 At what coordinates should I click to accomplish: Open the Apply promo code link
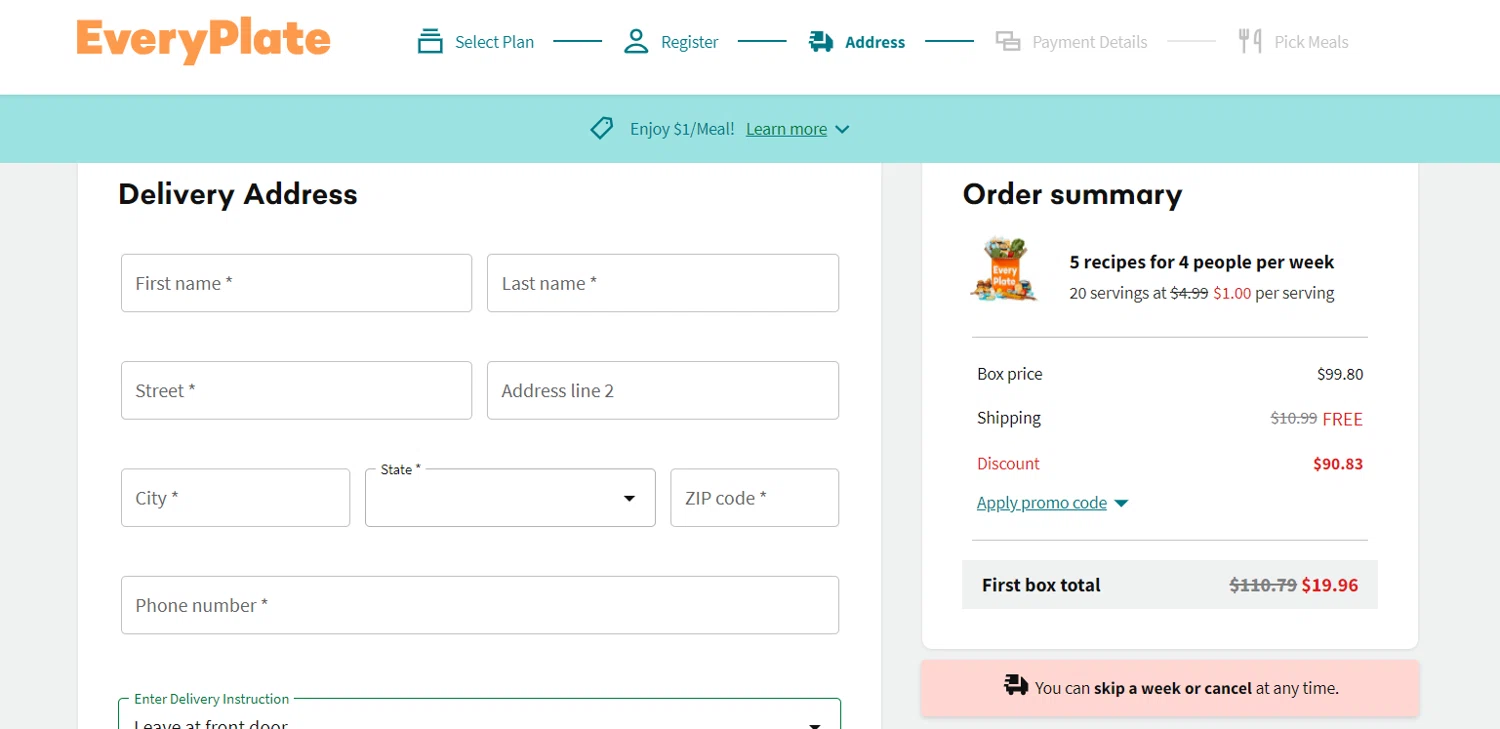click(1042, 503)
